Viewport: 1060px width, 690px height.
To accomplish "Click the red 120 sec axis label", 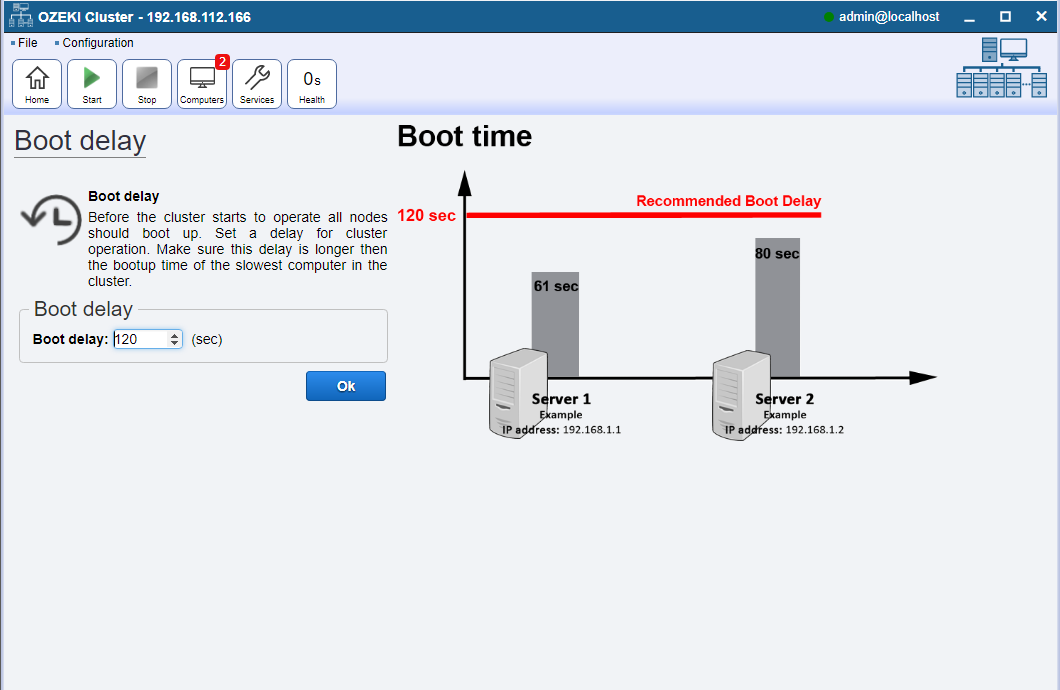I will tap(427, 216).
